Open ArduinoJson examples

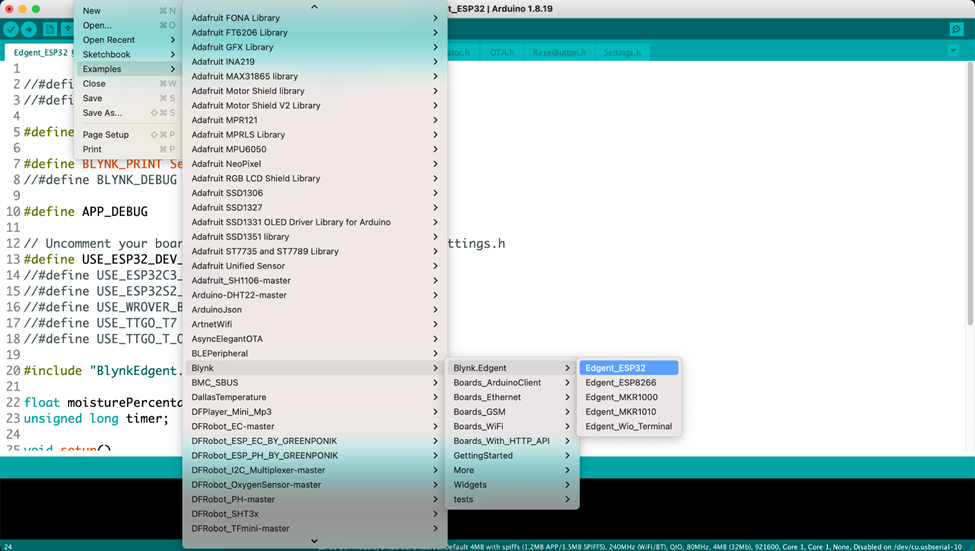click(x=315, y=310)
